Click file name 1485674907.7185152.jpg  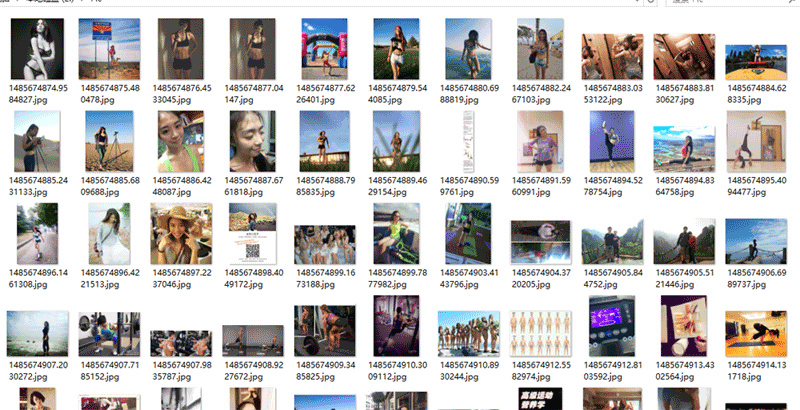pyautogui.click(x=110, y=371)
